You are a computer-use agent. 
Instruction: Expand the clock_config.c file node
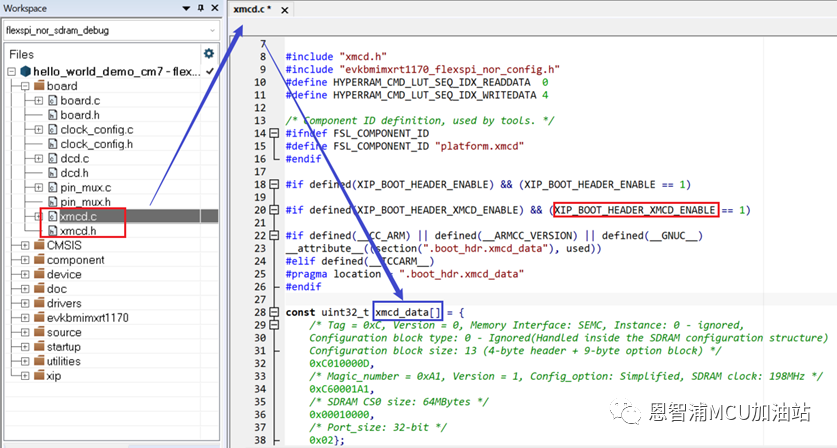click(38, 130)
